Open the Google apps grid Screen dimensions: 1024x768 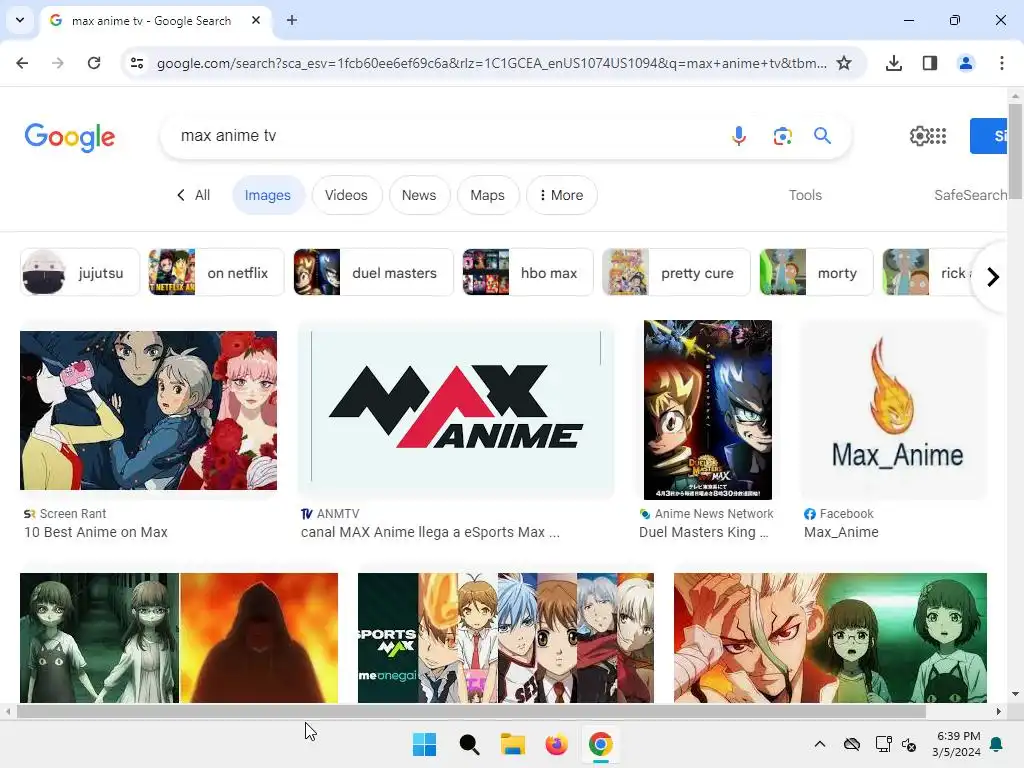[x=938, y=136]
